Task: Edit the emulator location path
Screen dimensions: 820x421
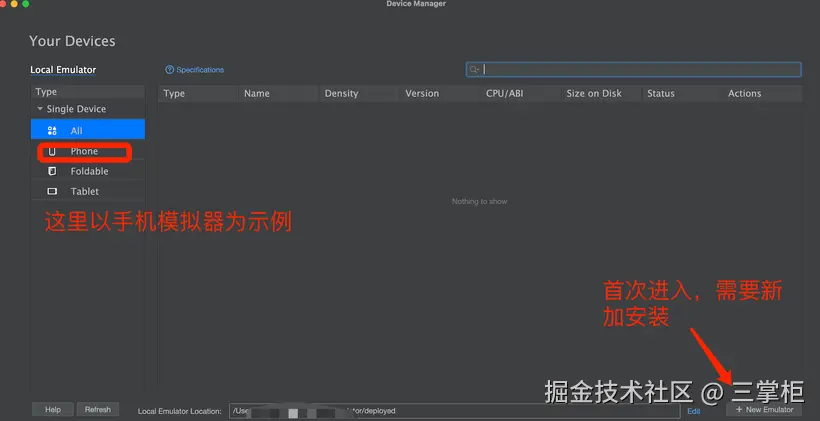Action: 693,412
